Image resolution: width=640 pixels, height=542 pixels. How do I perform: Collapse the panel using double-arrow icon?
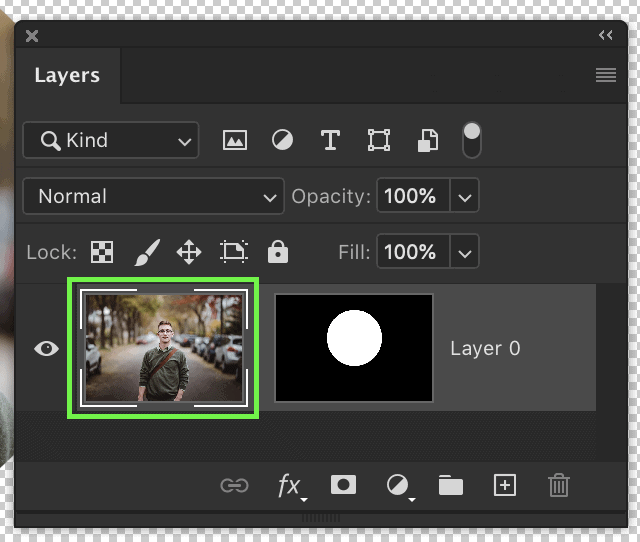pos(606,35)
